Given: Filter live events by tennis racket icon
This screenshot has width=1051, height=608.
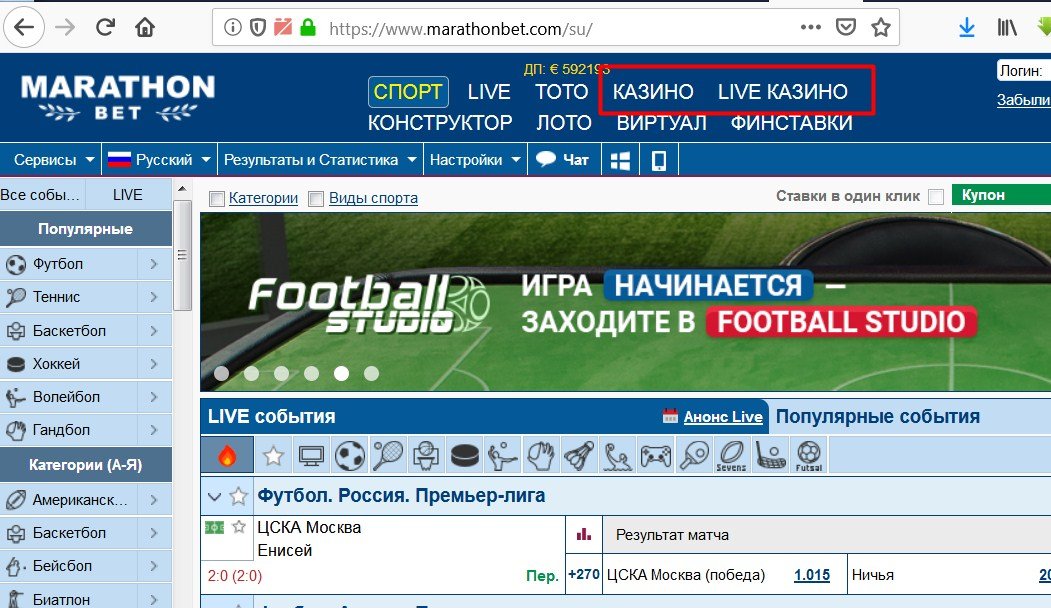Looking at the screenshot, I should (387, 456).
